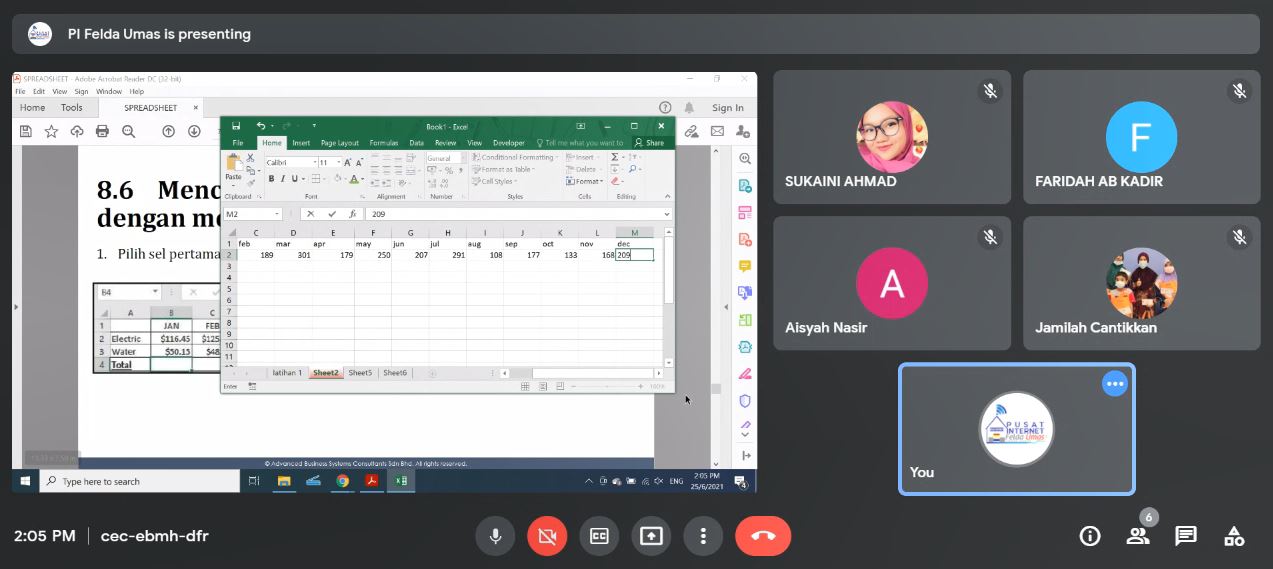Mute the microphone in call controls
Screen dimensions: 1273x569
coord(495,536)
